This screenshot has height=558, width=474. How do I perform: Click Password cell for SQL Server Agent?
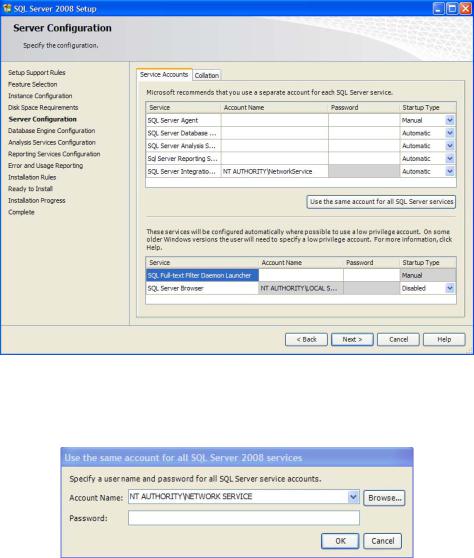coord(364,120)
